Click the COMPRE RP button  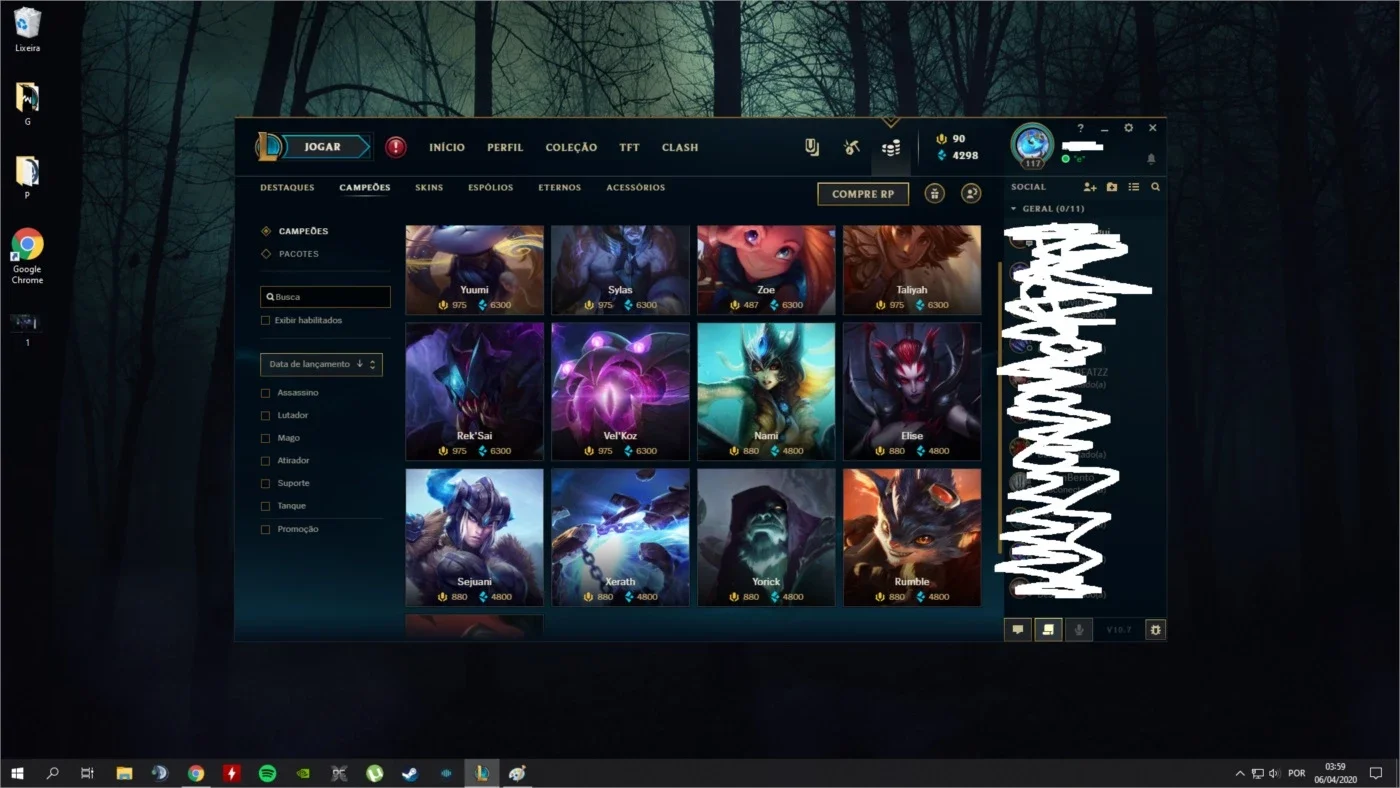click(863, 194)
